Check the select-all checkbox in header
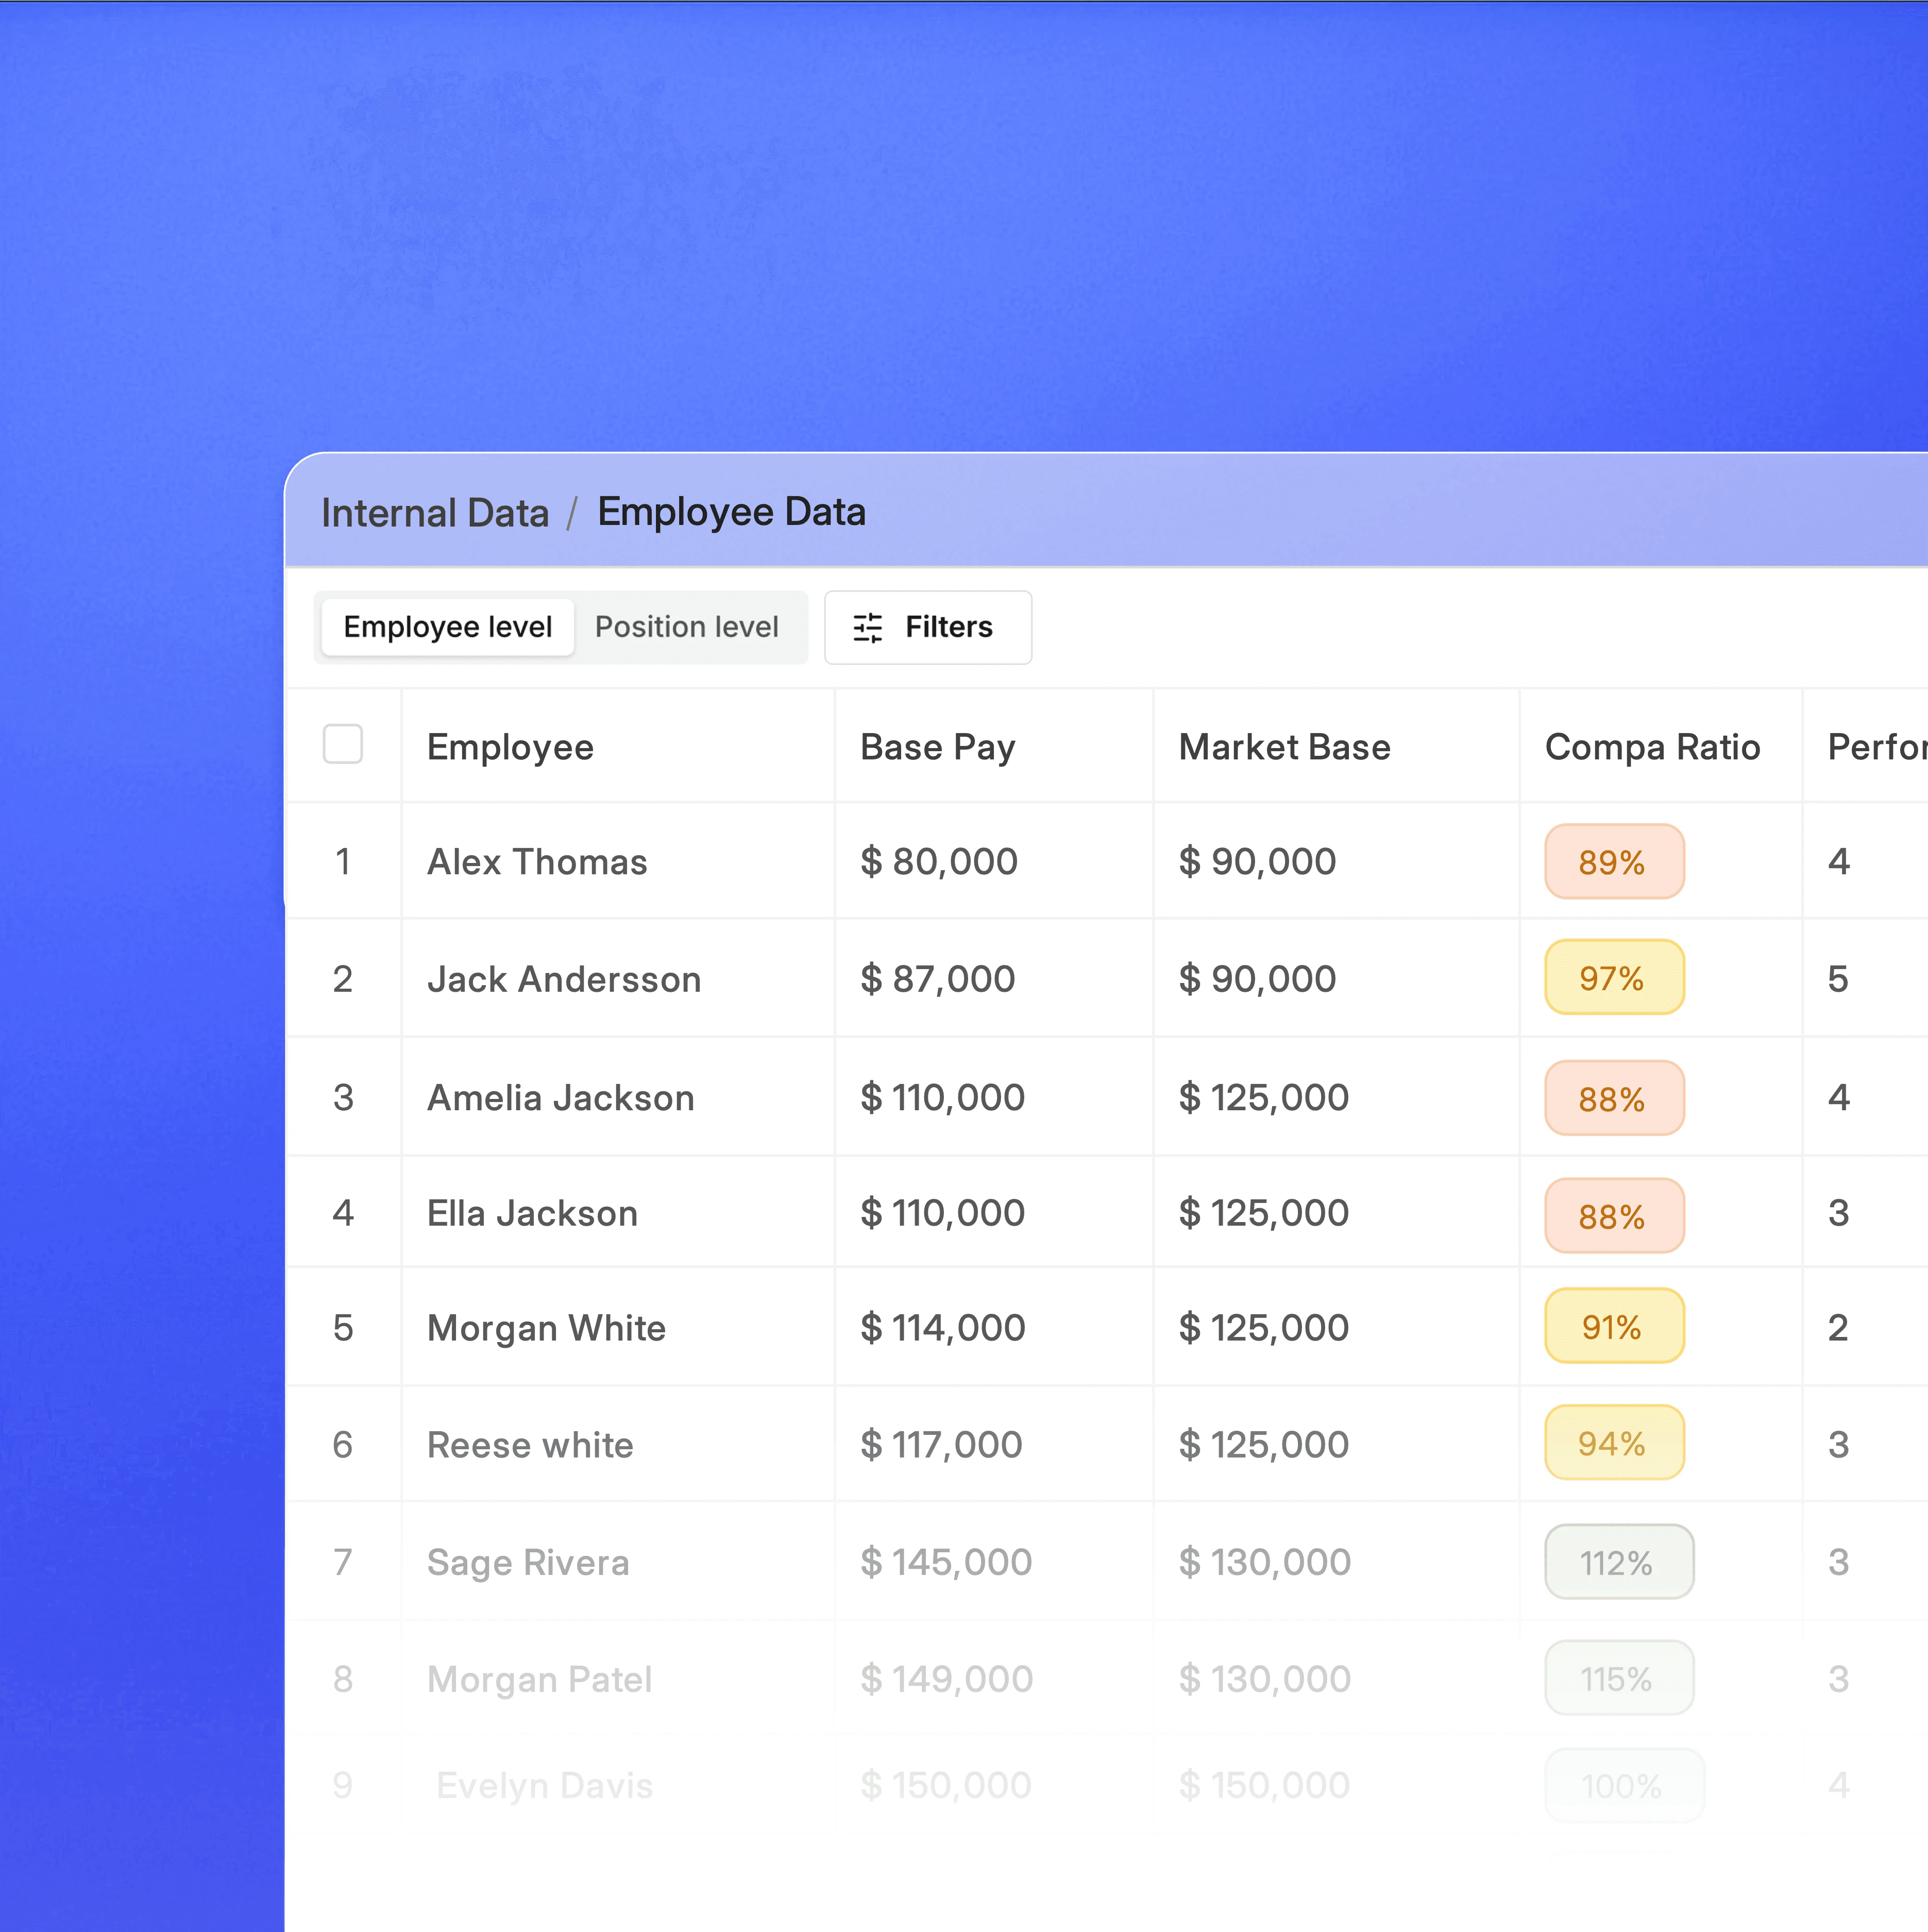The width and height of the screenshot is (1928, 1932). [343, 745]
